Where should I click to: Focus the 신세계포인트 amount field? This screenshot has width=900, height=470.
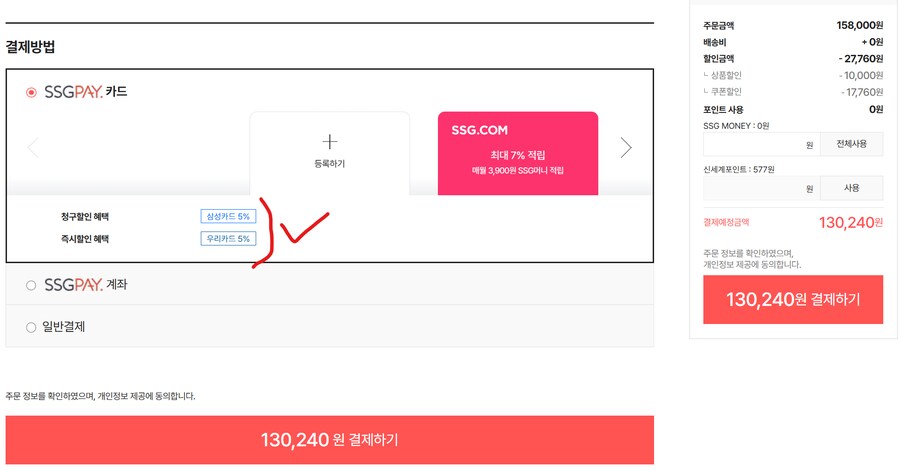(x=762, y=188)
